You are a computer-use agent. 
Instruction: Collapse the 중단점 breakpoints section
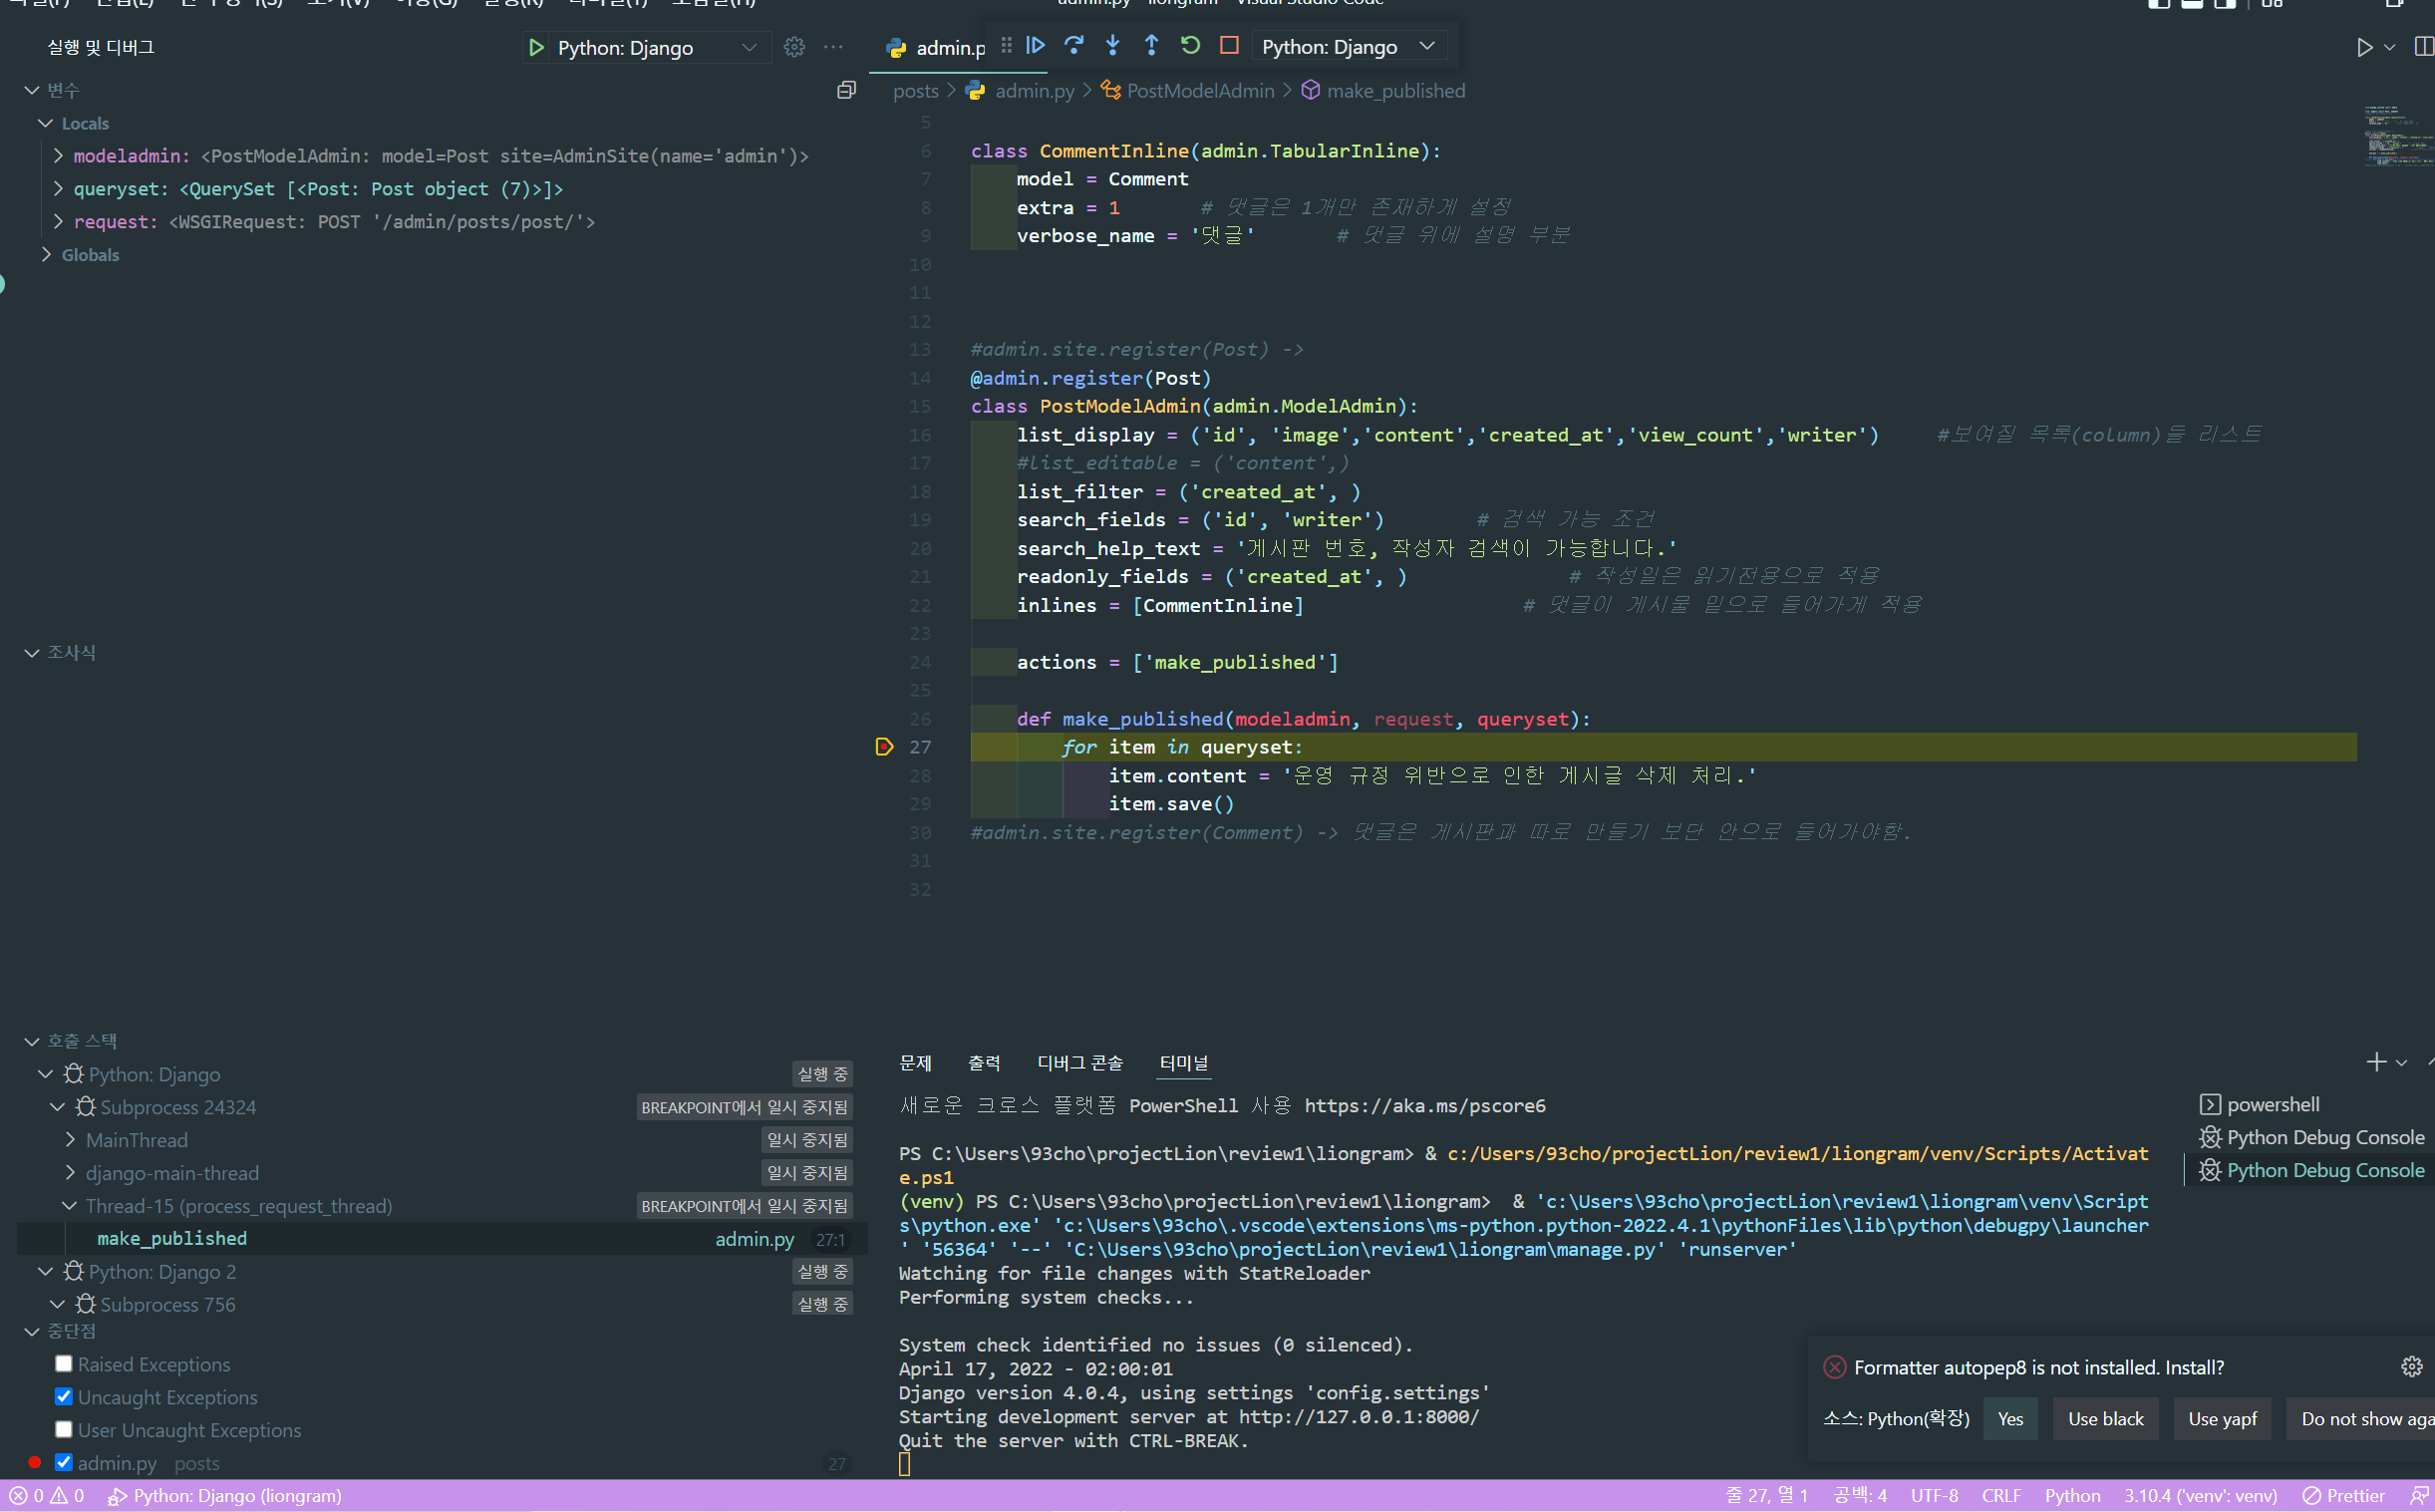click(32, 1332)
